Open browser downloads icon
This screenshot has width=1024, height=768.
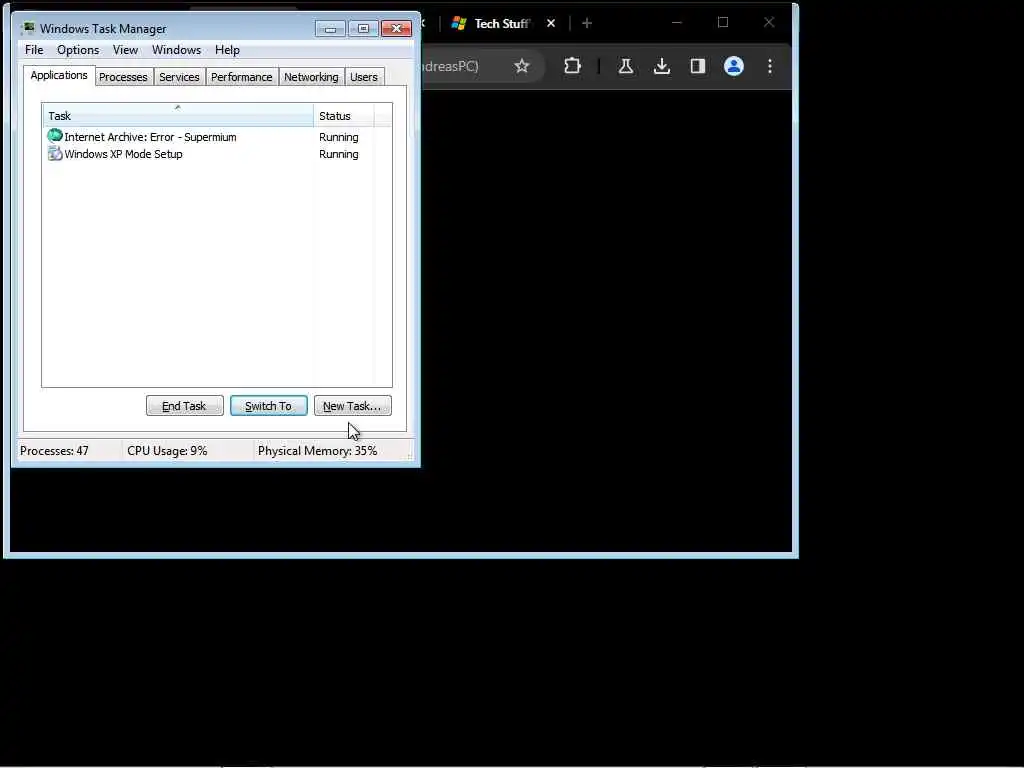(662, 66)
